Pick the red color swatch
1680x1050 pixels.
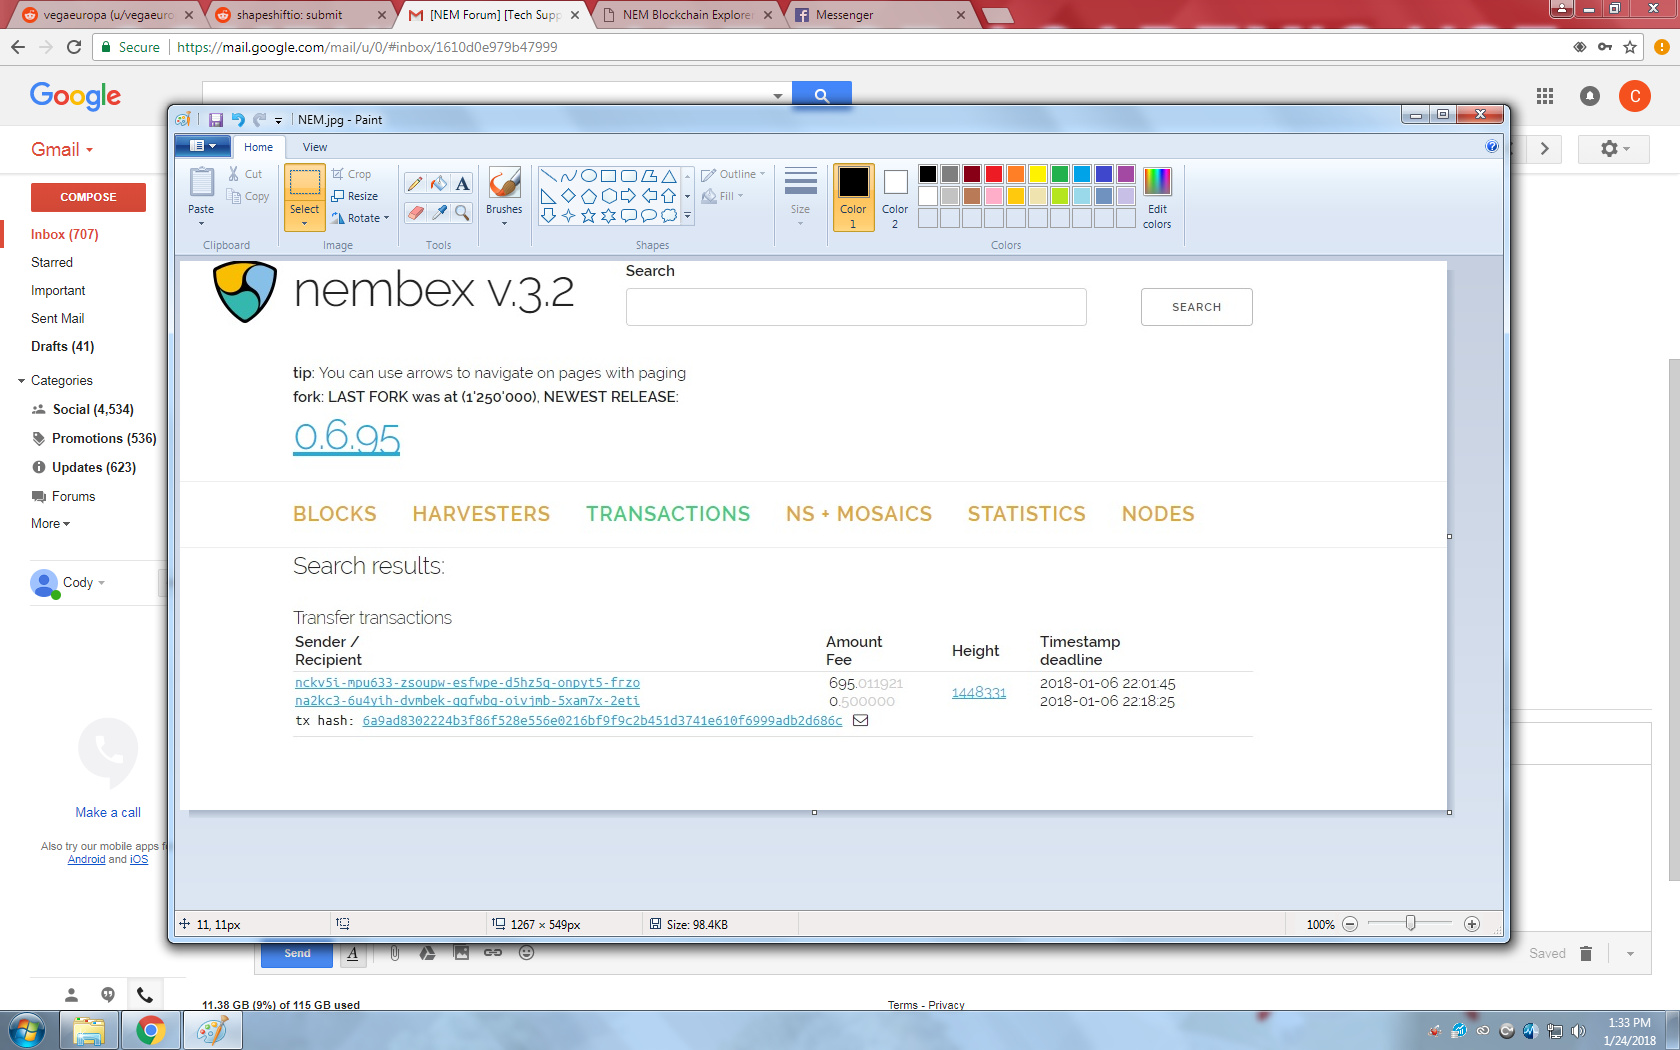pos(994,174)
